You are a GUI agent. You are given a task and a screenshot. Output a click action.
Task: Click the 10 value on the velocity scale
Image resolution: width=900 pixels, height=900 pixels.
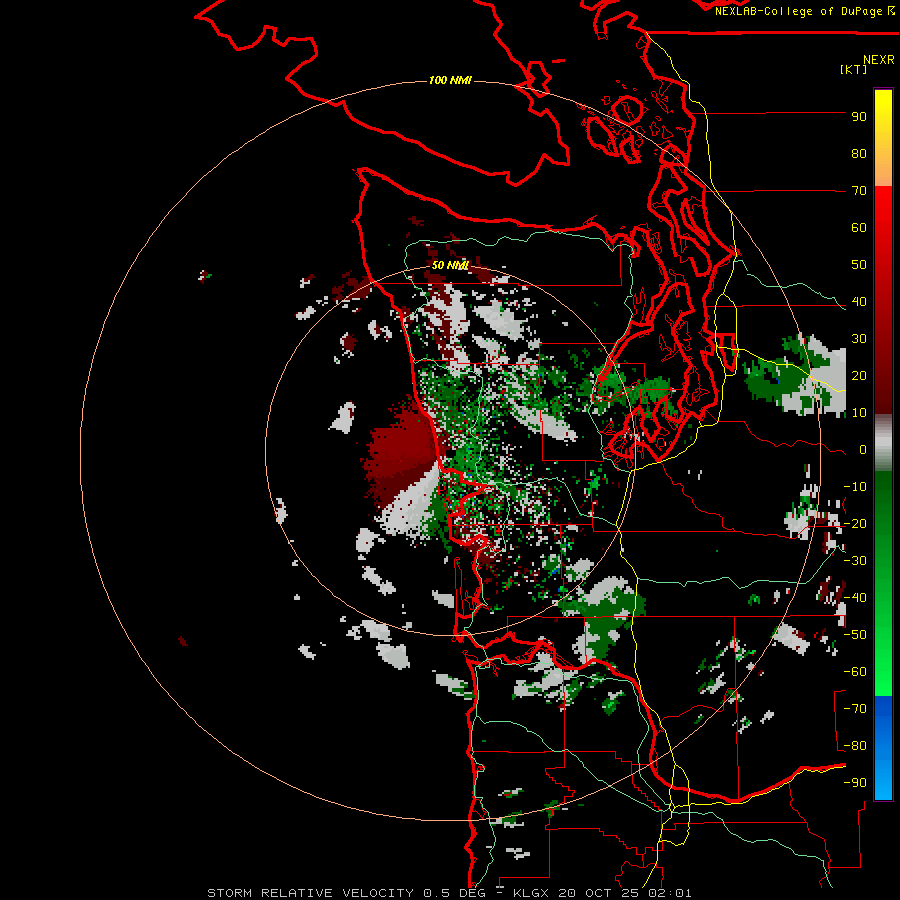859,413
